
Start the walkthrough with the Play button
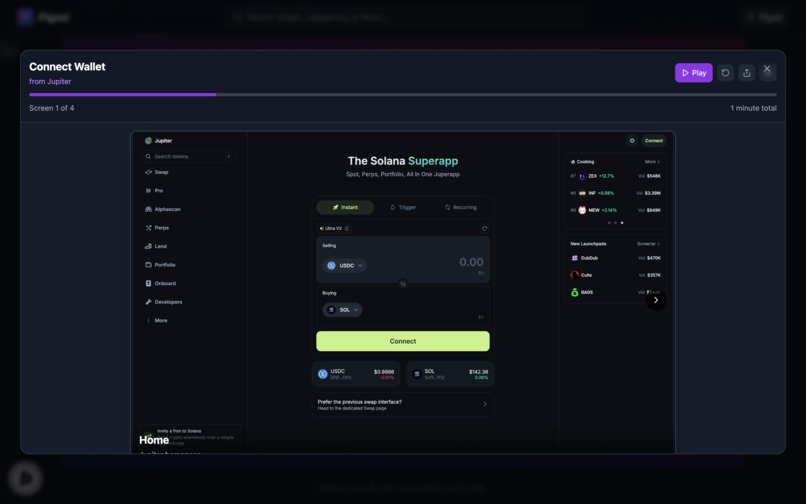tap(693, 73)
